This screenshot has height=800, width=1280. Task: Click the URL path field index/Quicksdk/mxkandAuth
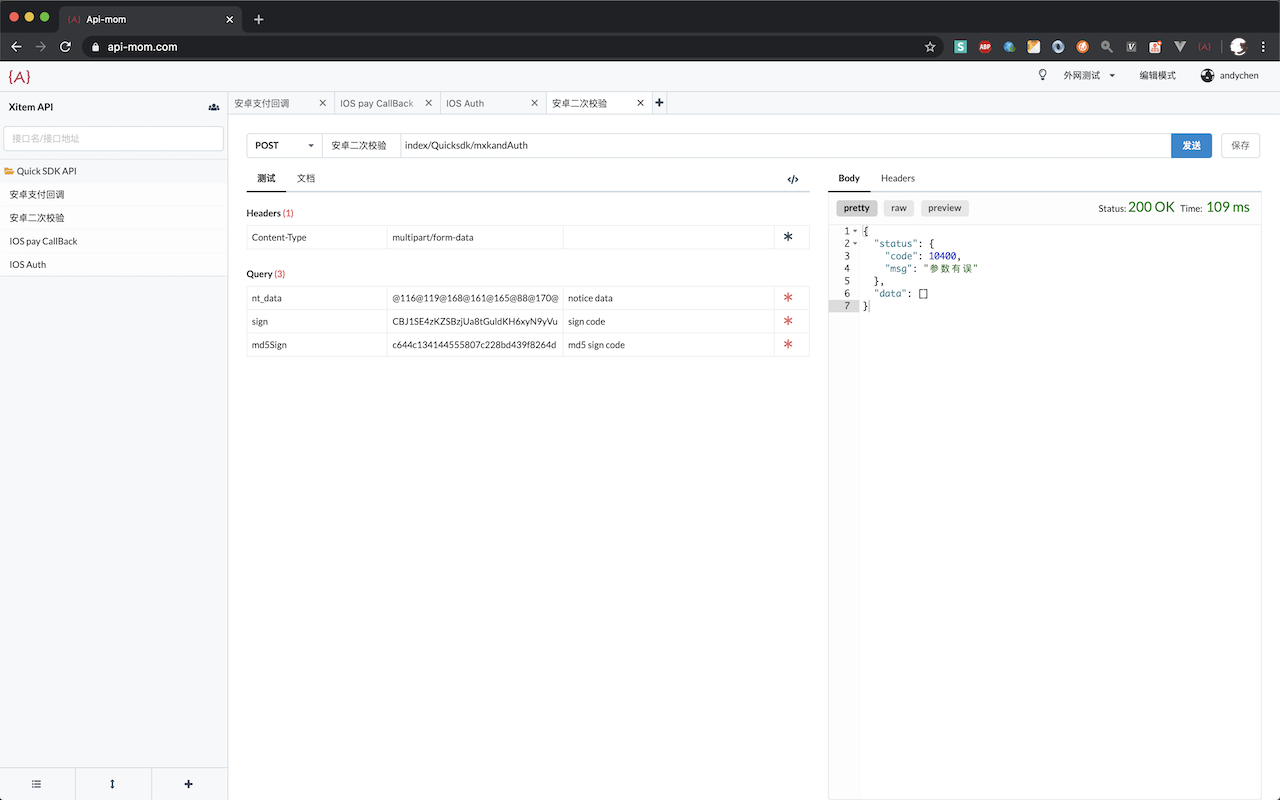[785, 146]
